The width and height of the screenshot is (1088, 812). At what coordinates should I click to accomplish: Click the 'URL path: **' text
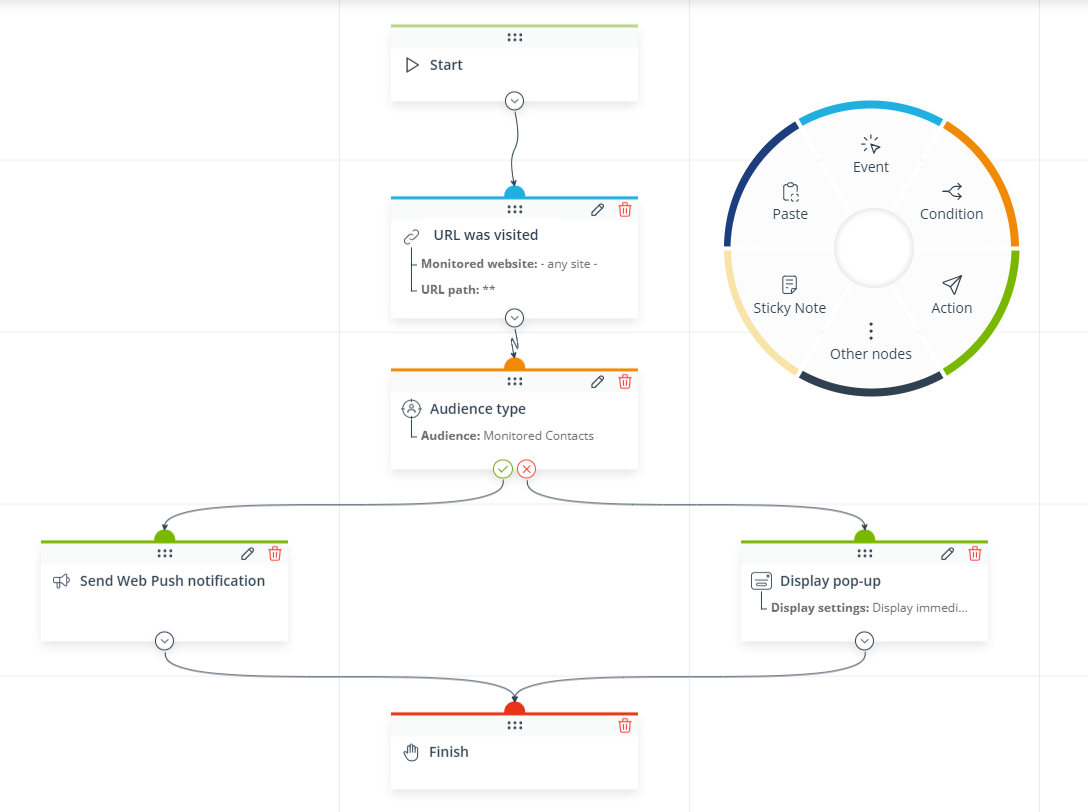[458, 289]
